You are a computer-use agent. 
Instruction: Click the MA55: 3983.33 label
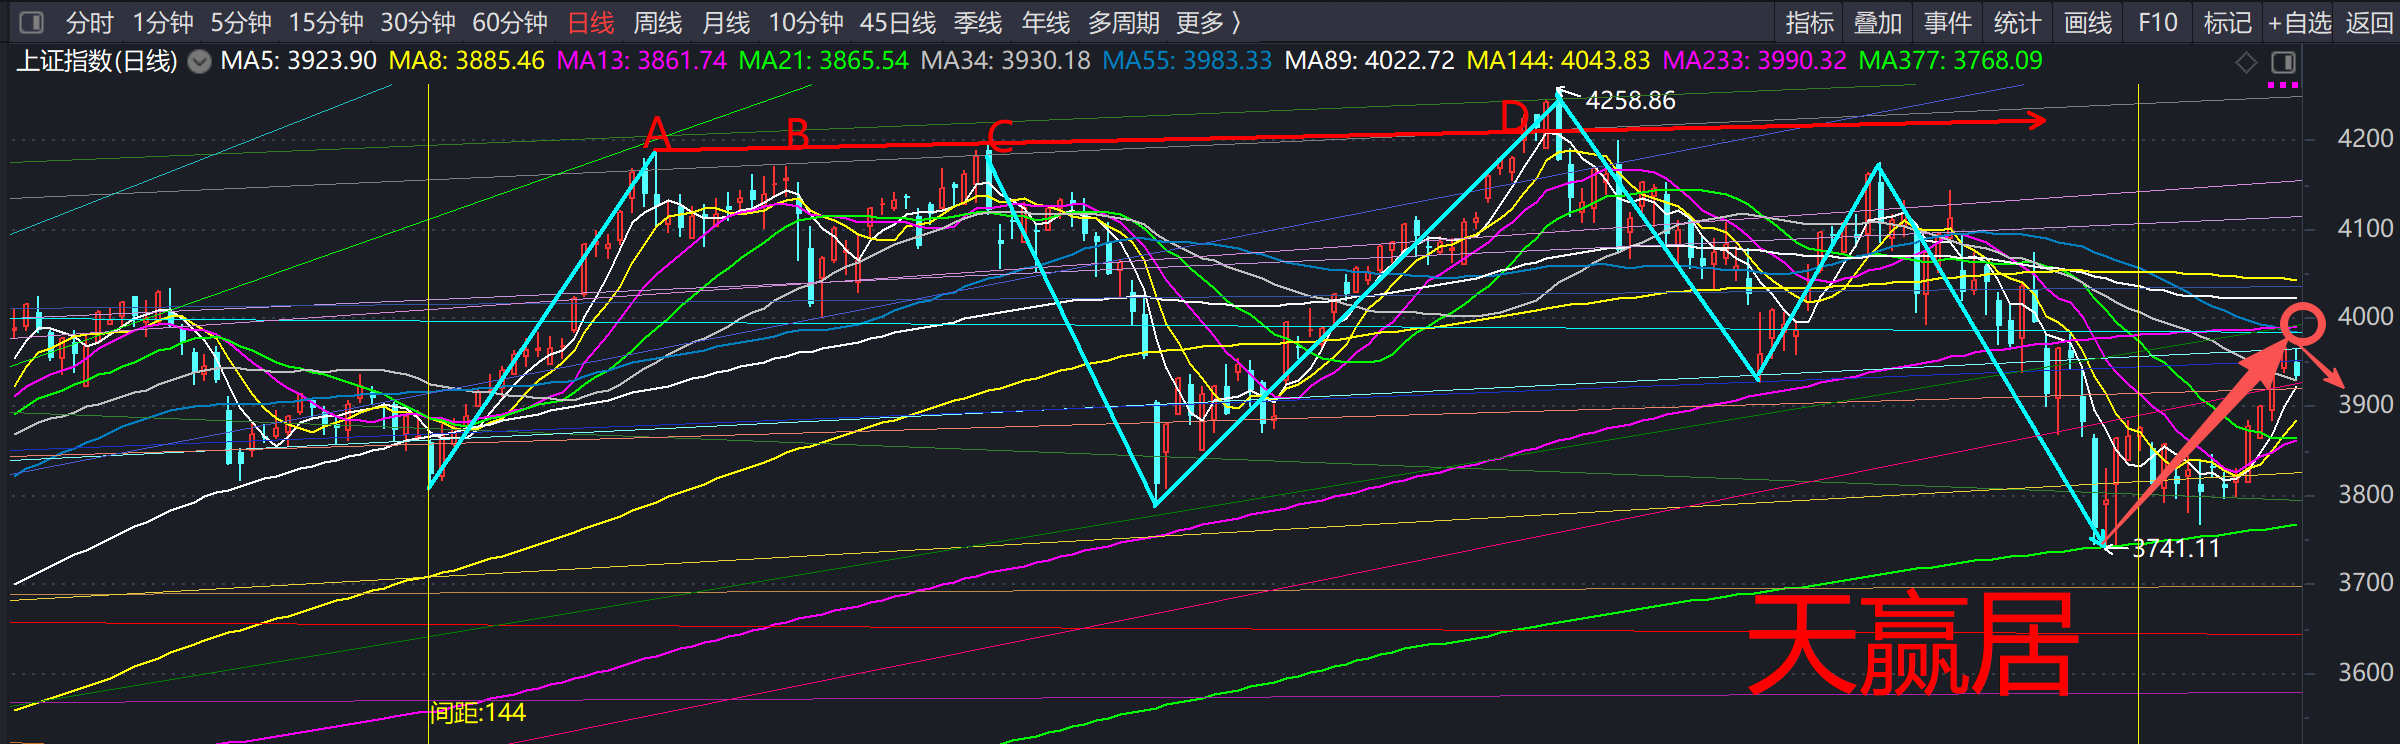pos(1187,61)
